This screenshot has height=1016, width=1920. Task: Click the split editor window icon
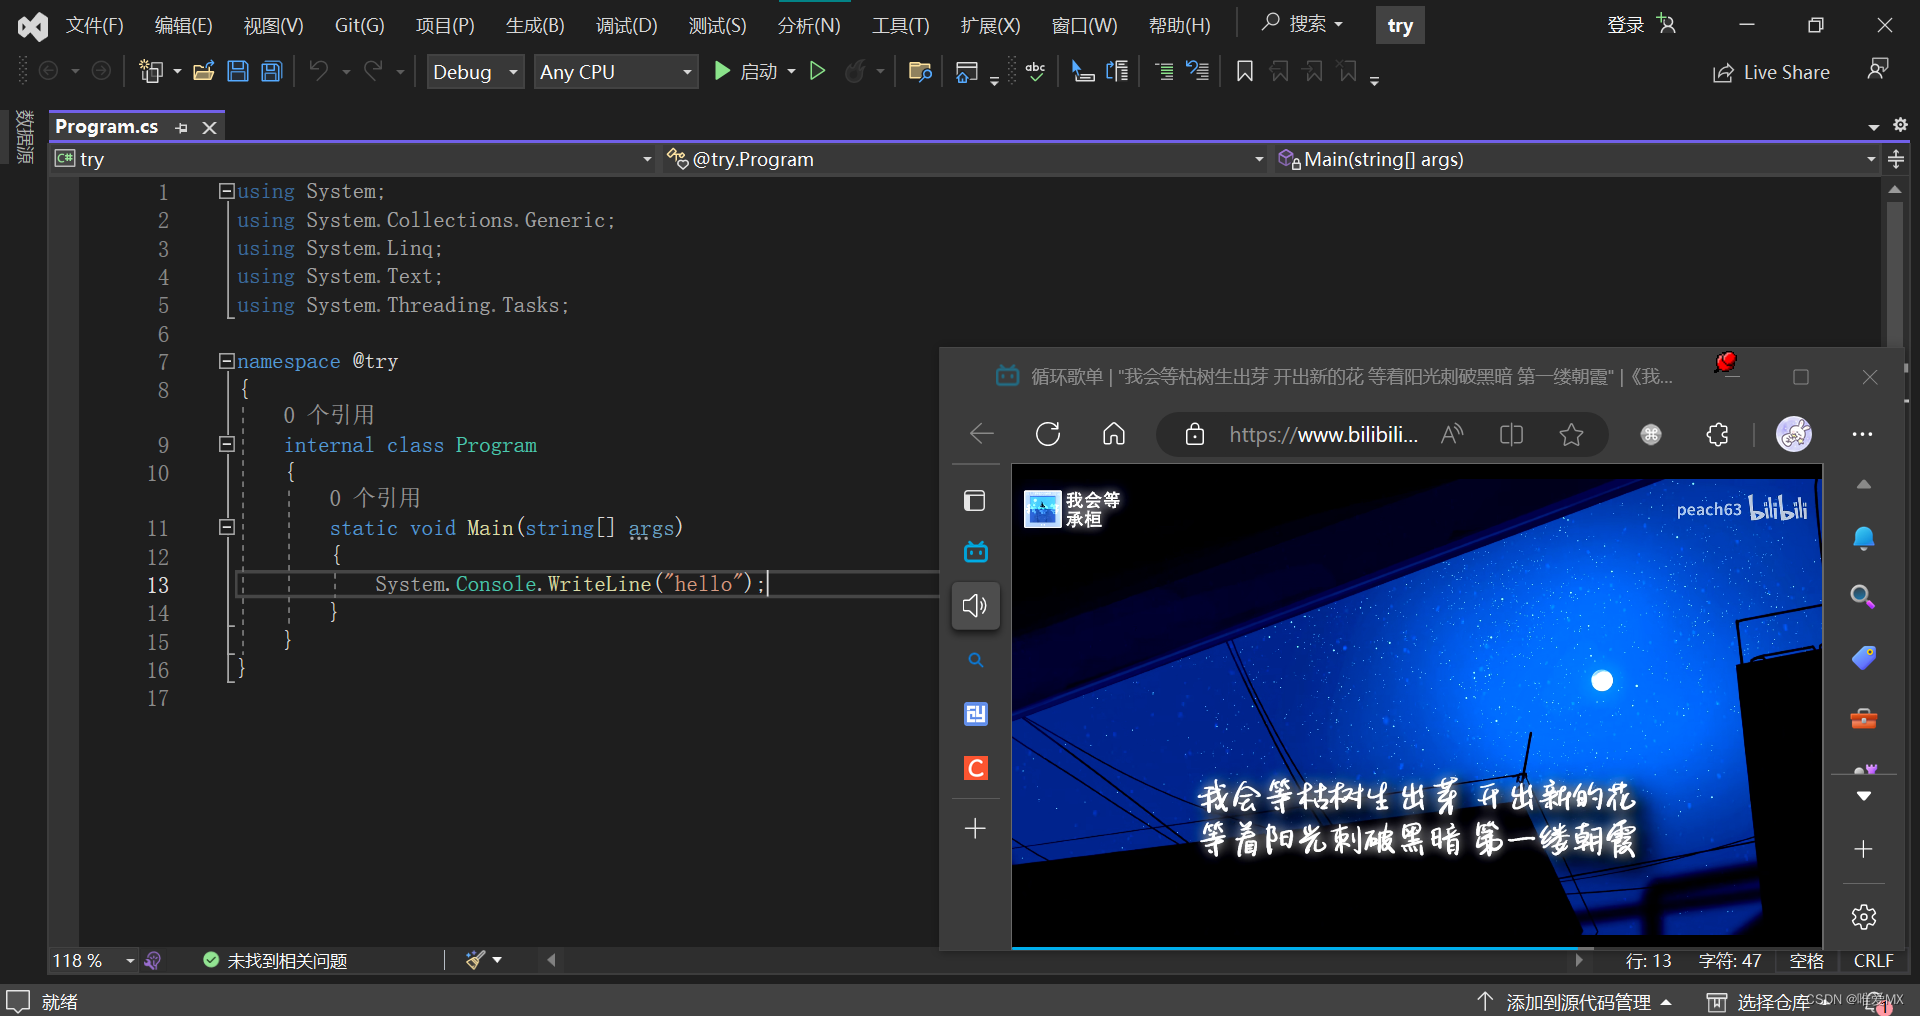[x=1895, y=159]
